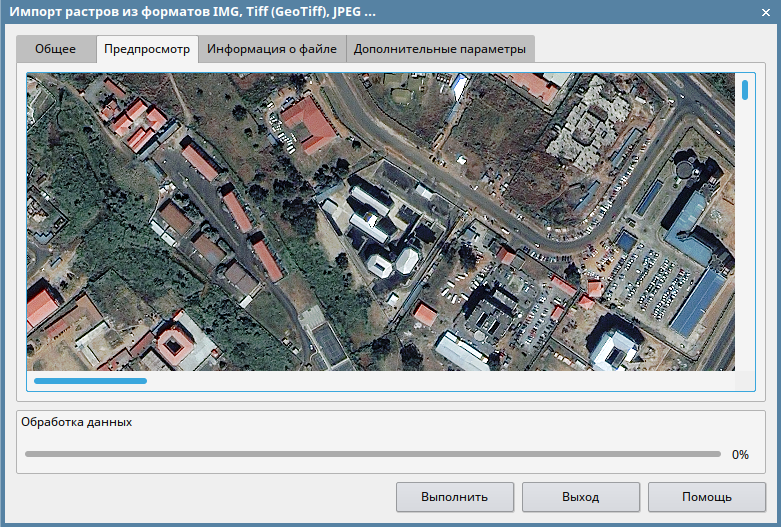Click the vertical scrollbar thumb in preview
Screen dimensions: 781x527
click(x=745, y=90)
